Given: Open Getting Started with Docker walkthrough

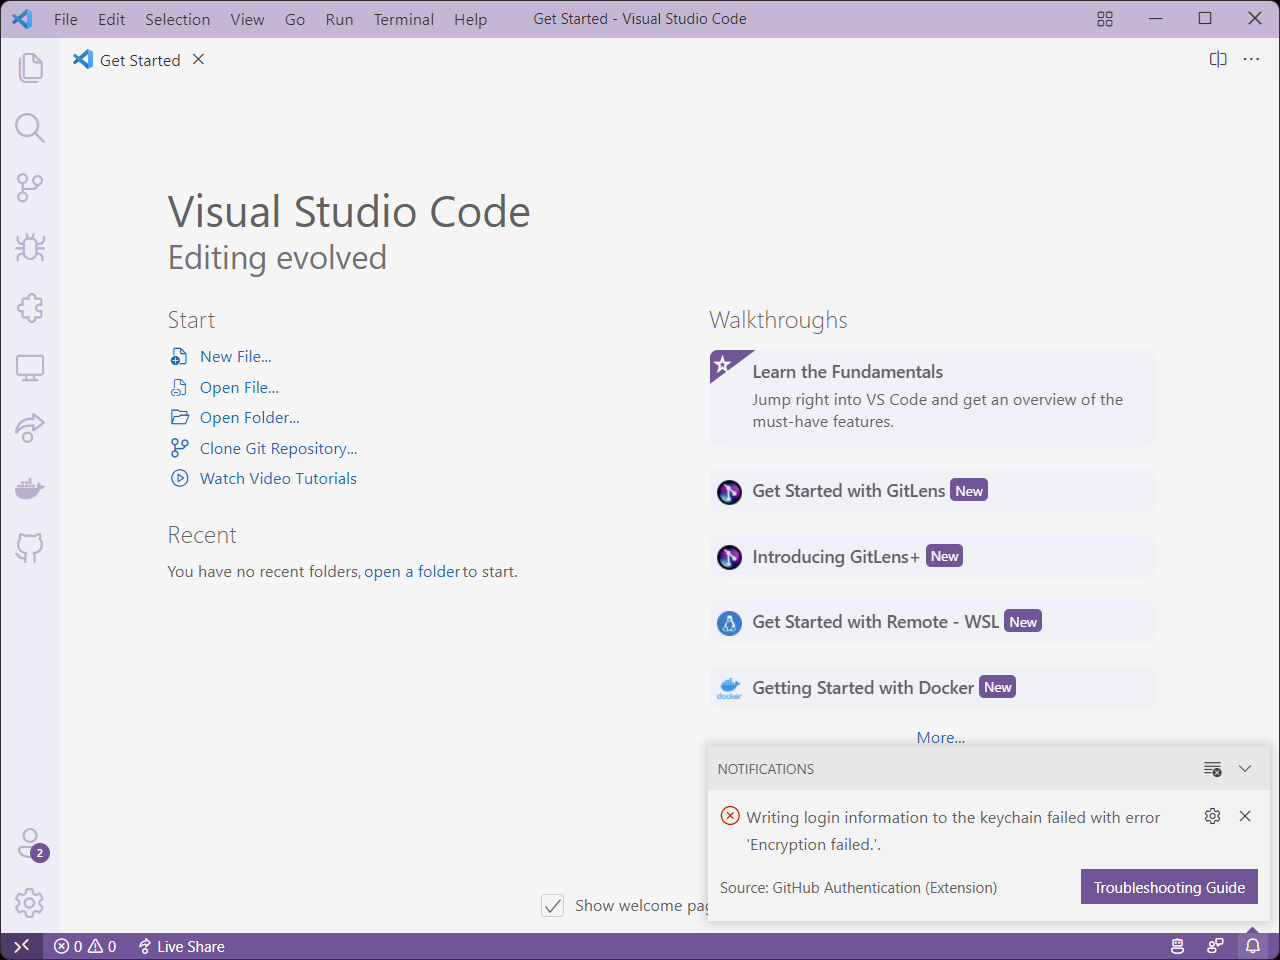Looking at the screenshot, I should (x=932, y=688).
